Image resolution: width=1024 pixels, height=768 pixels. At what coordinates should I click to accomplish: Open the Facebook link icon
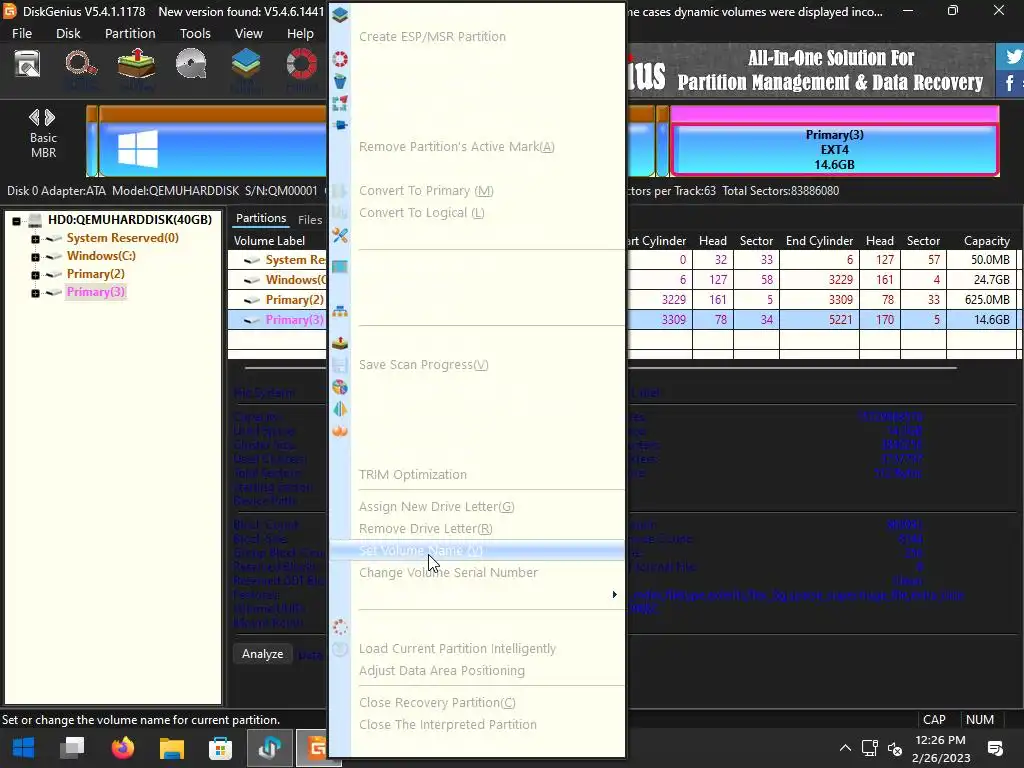click(x=1011, y=83)
